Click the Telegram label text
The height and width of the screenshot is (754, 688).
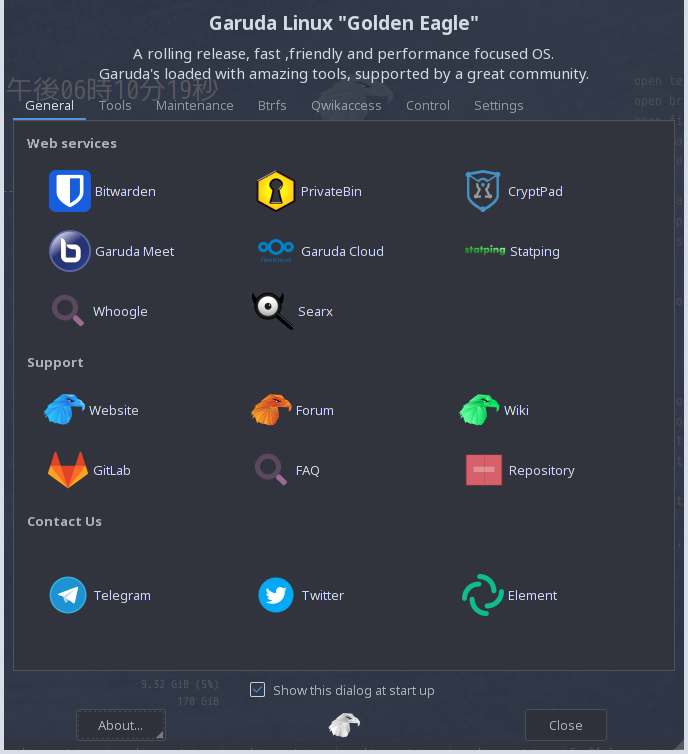[122, 596]
